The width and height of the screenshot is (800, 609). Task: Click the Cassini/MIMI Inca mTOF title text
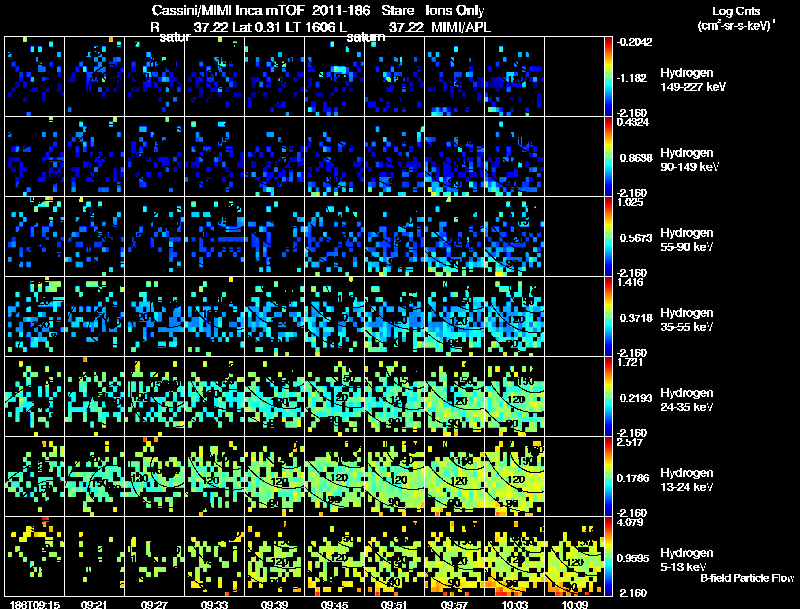[x=228, y=11]
